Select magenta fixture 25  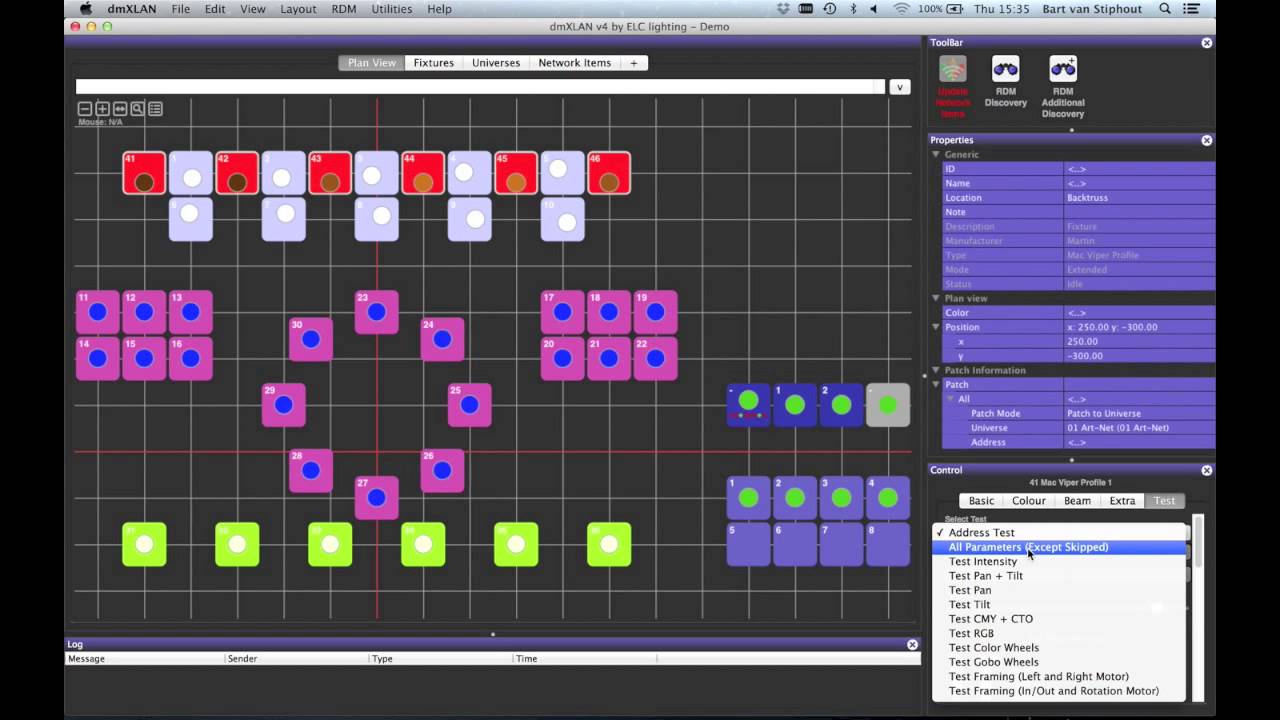(x=470, y=405)
